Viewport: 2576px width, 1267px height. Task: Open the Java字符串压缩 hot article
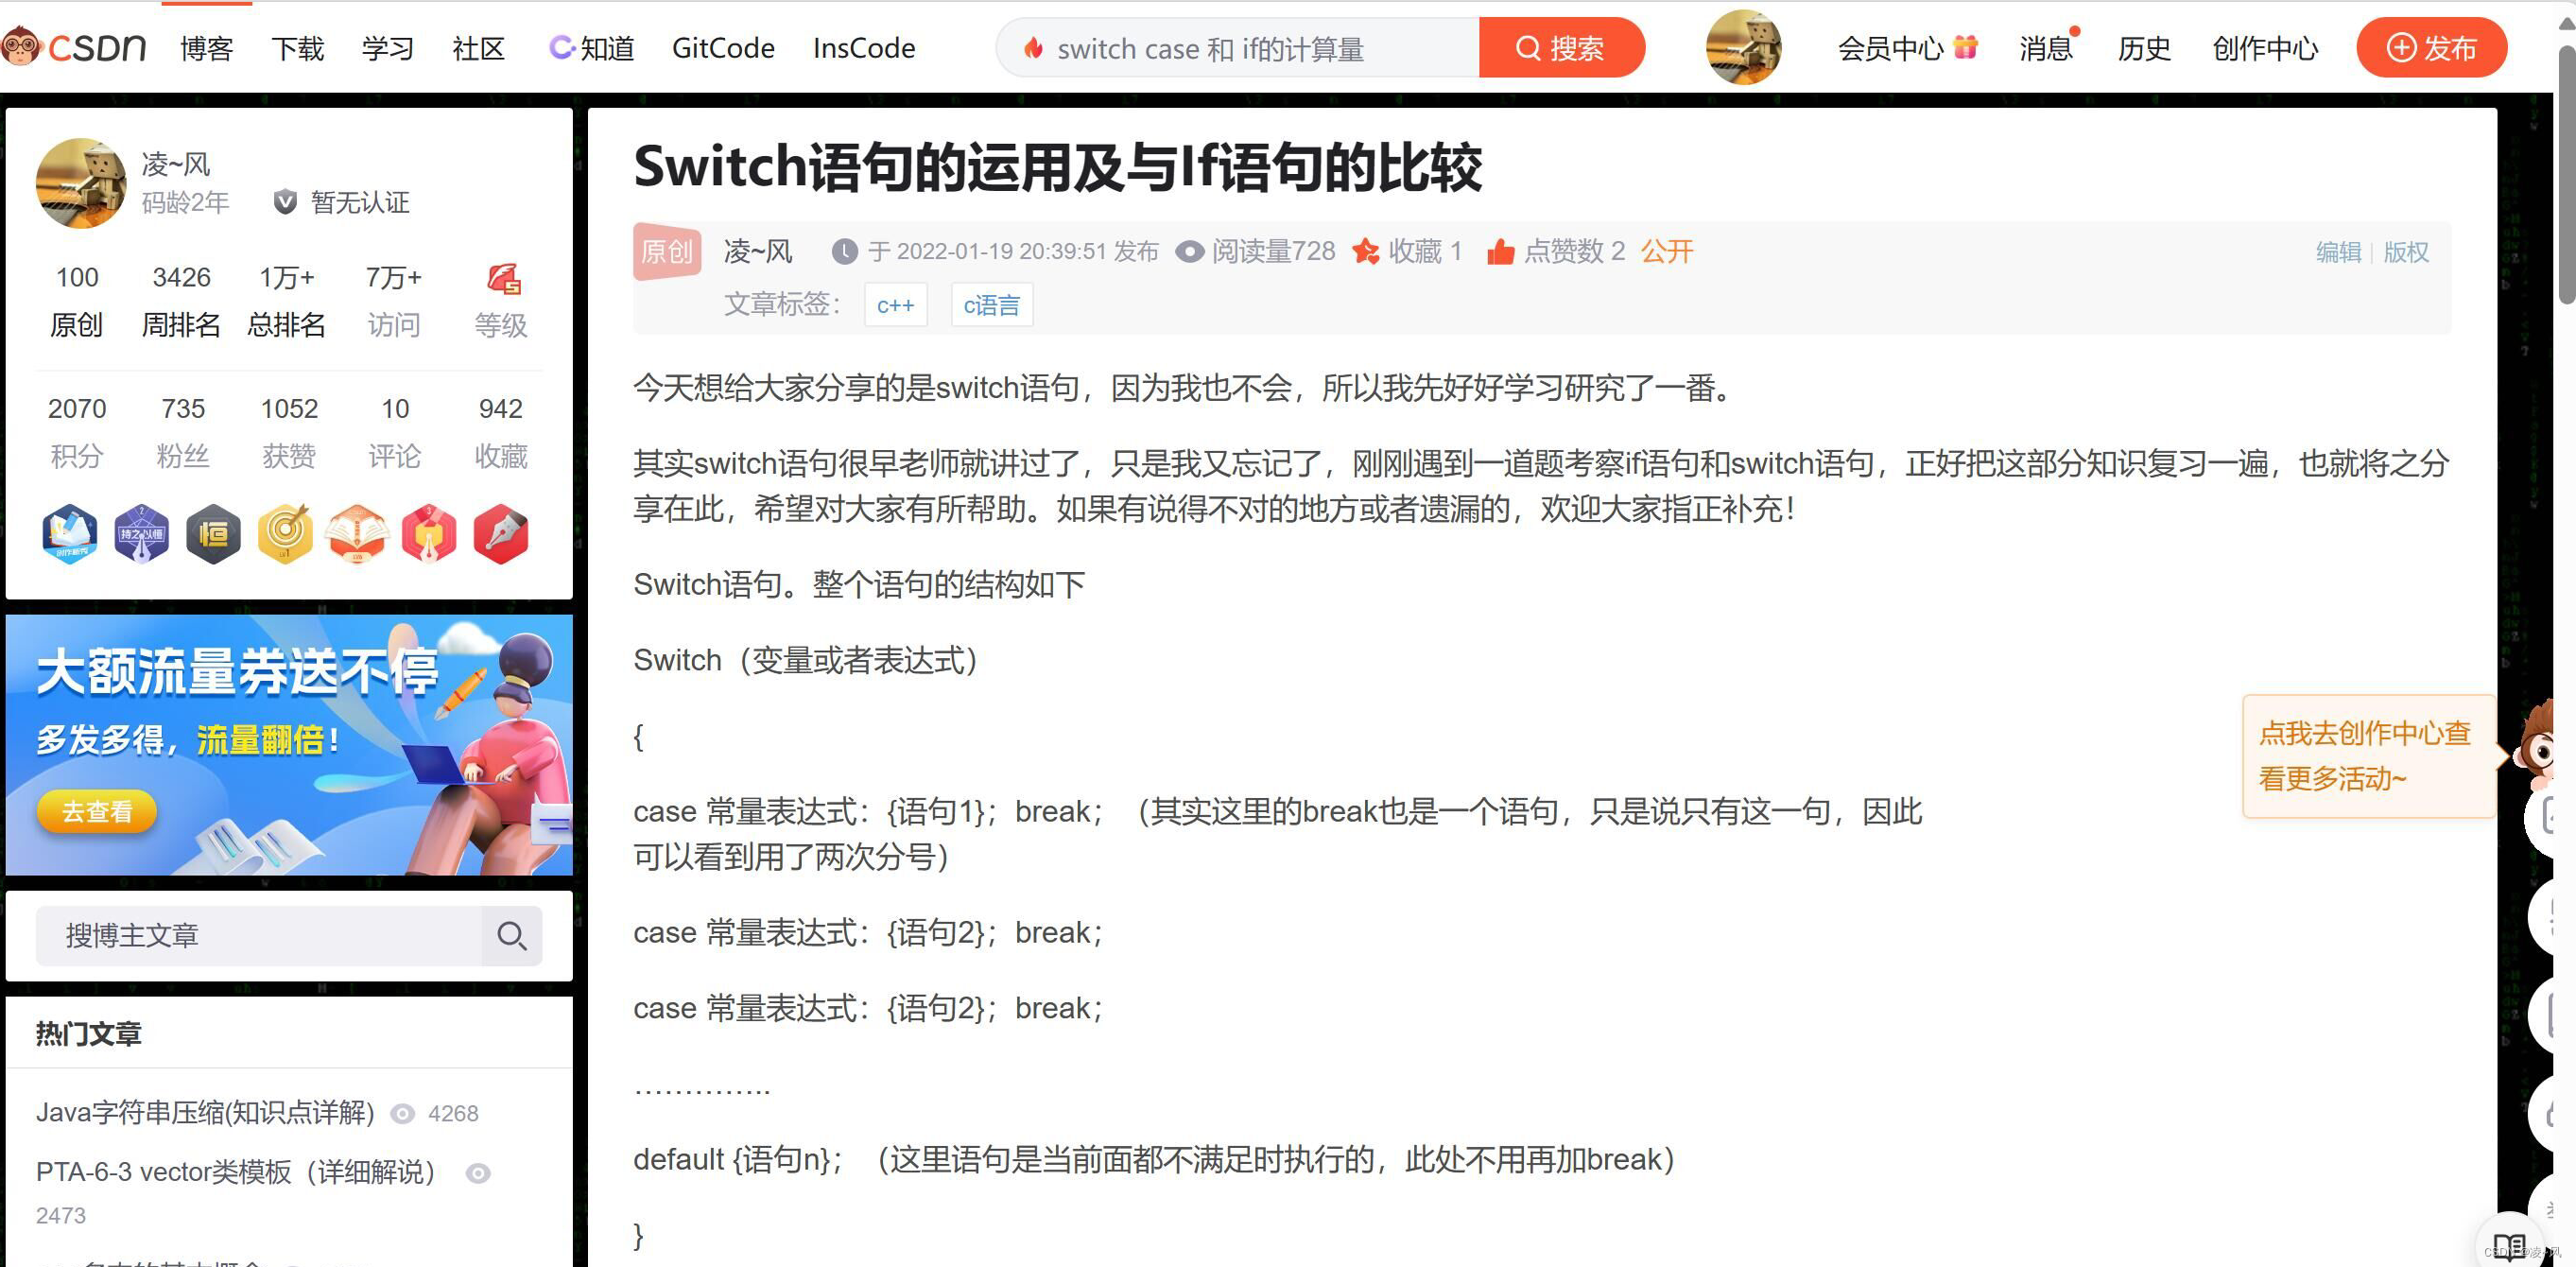(205, 1112)
